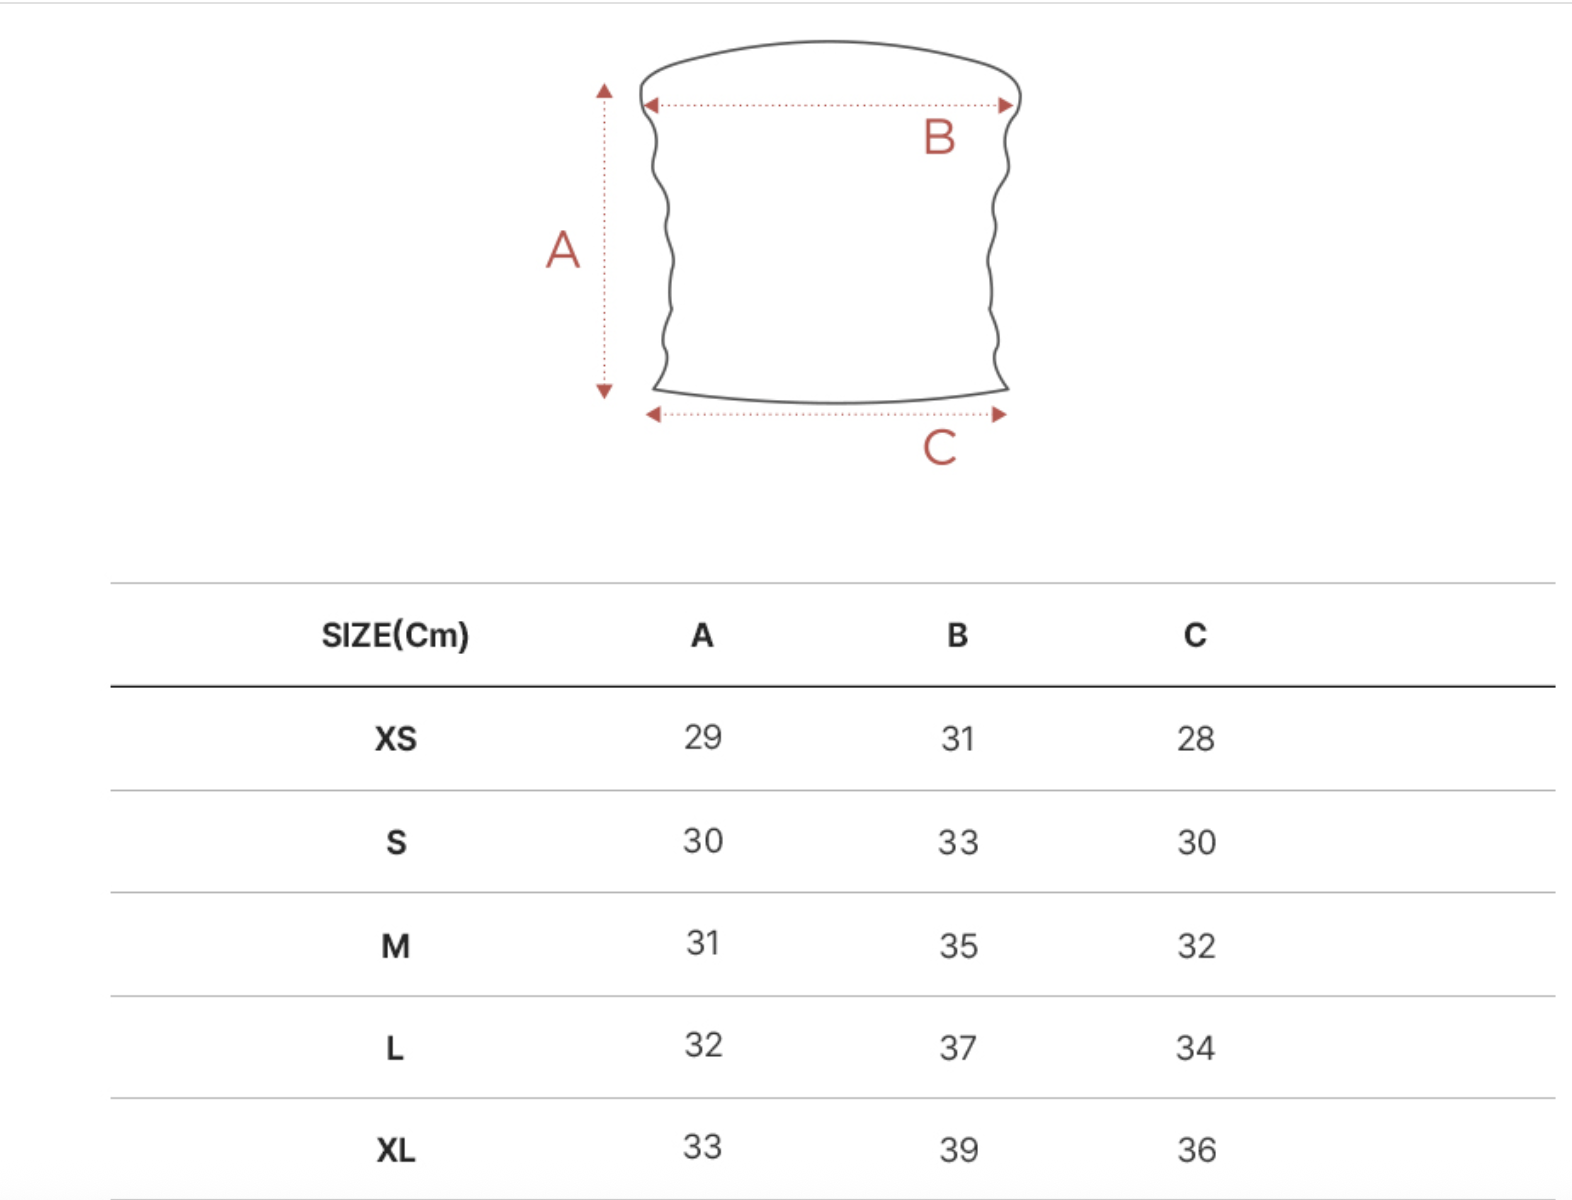Click value 28 in the XS row
1572x1200 pixels.
click(x=1196, y=739)
